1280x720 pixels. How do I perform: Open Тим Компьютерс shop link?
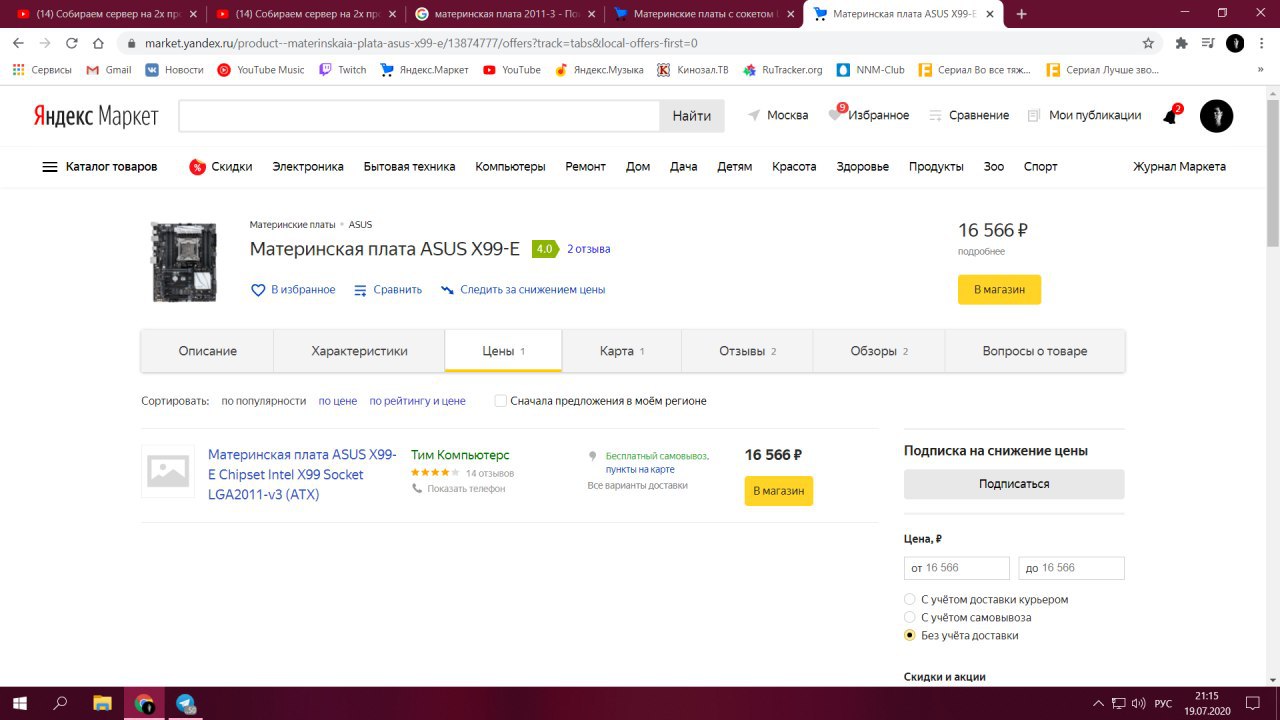point(460,455)
